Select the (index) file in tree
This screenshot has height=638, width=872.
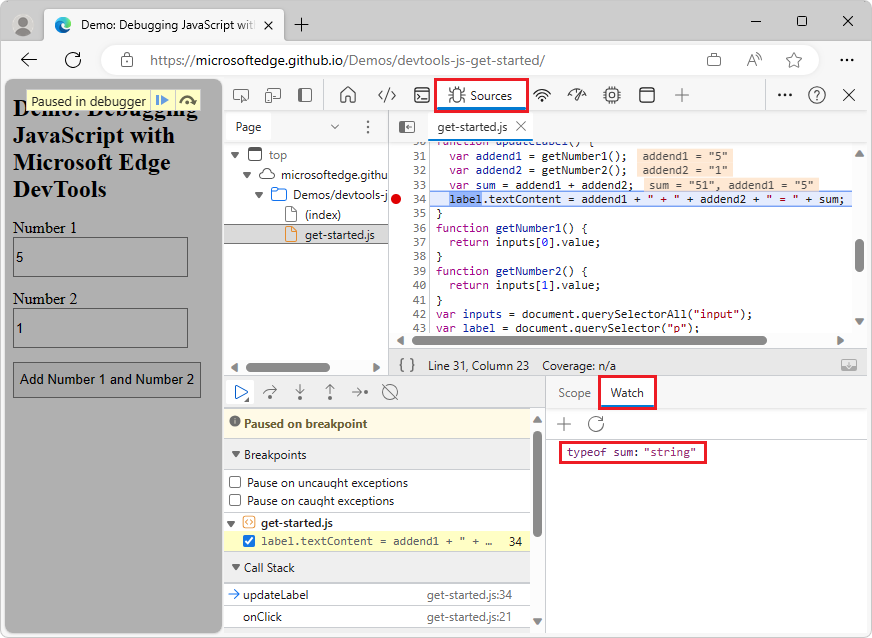(322, 214)
